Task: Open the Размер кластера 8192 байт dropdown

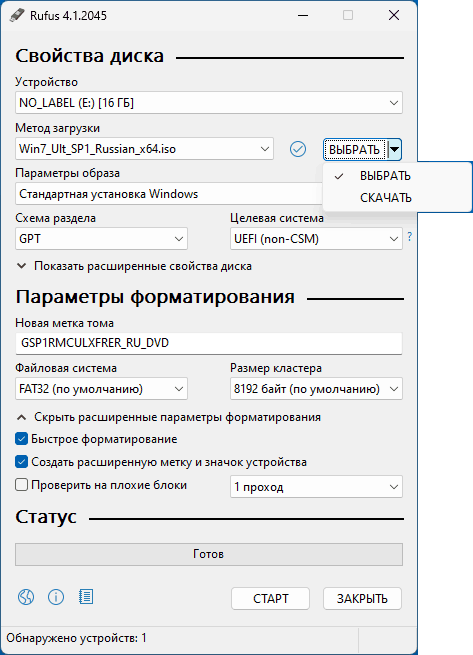Action: tap(316, 389)
